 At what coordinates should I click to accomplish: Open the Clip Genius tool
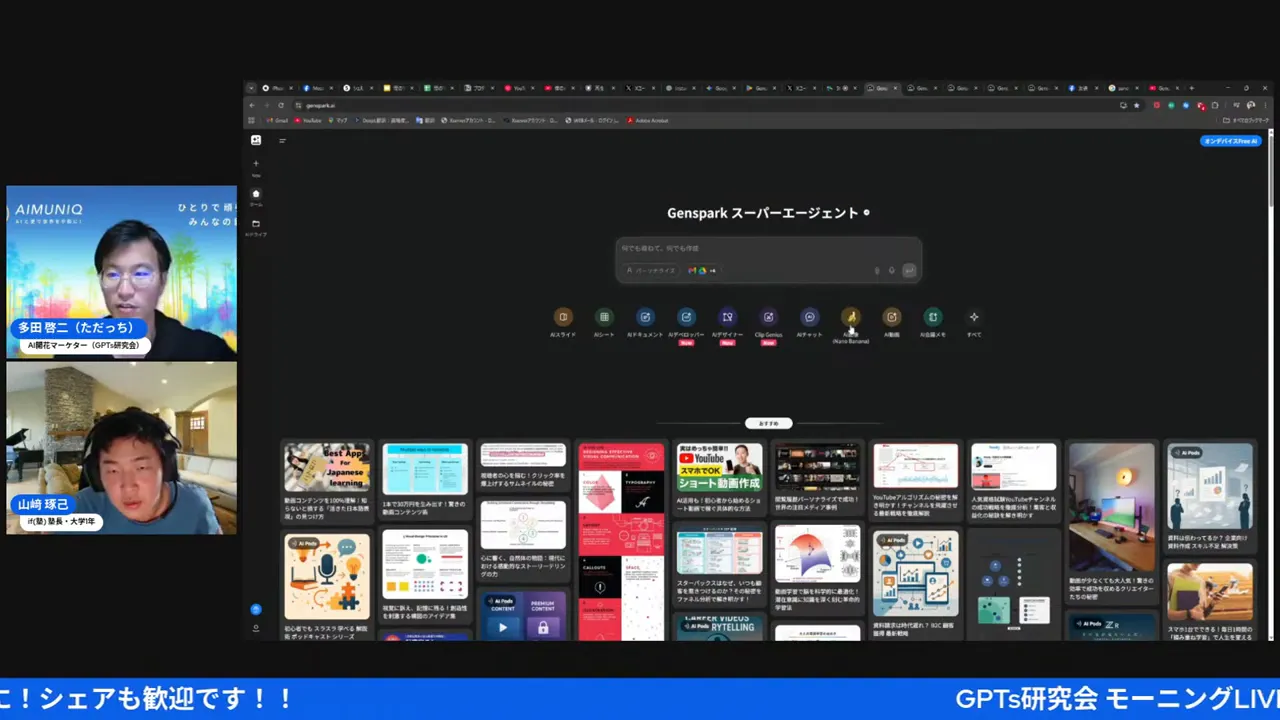pyautogui.click(x=768, y=317)
